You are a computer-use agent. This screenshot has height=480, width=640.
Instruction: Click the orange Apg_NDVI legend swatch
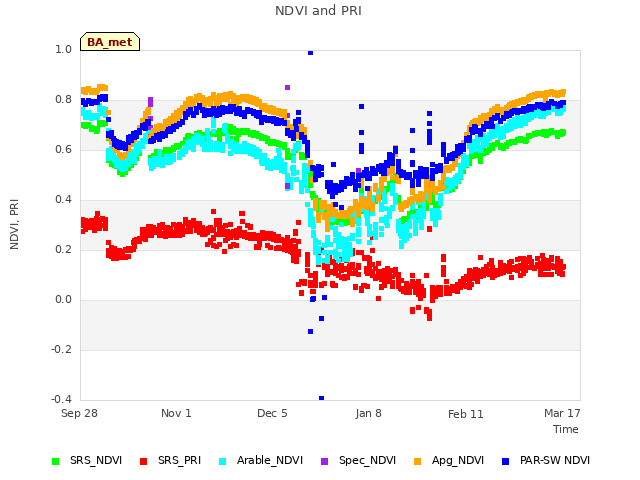pos(418,462)
